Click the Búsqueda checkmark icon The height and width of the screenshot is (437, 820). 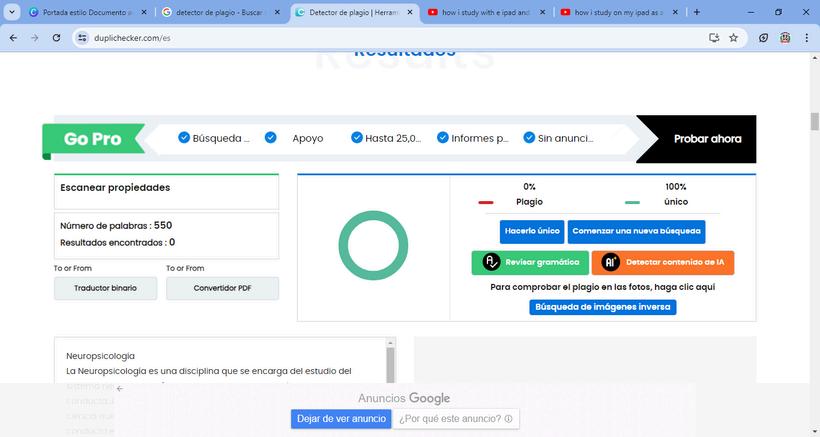coord(184,137)
